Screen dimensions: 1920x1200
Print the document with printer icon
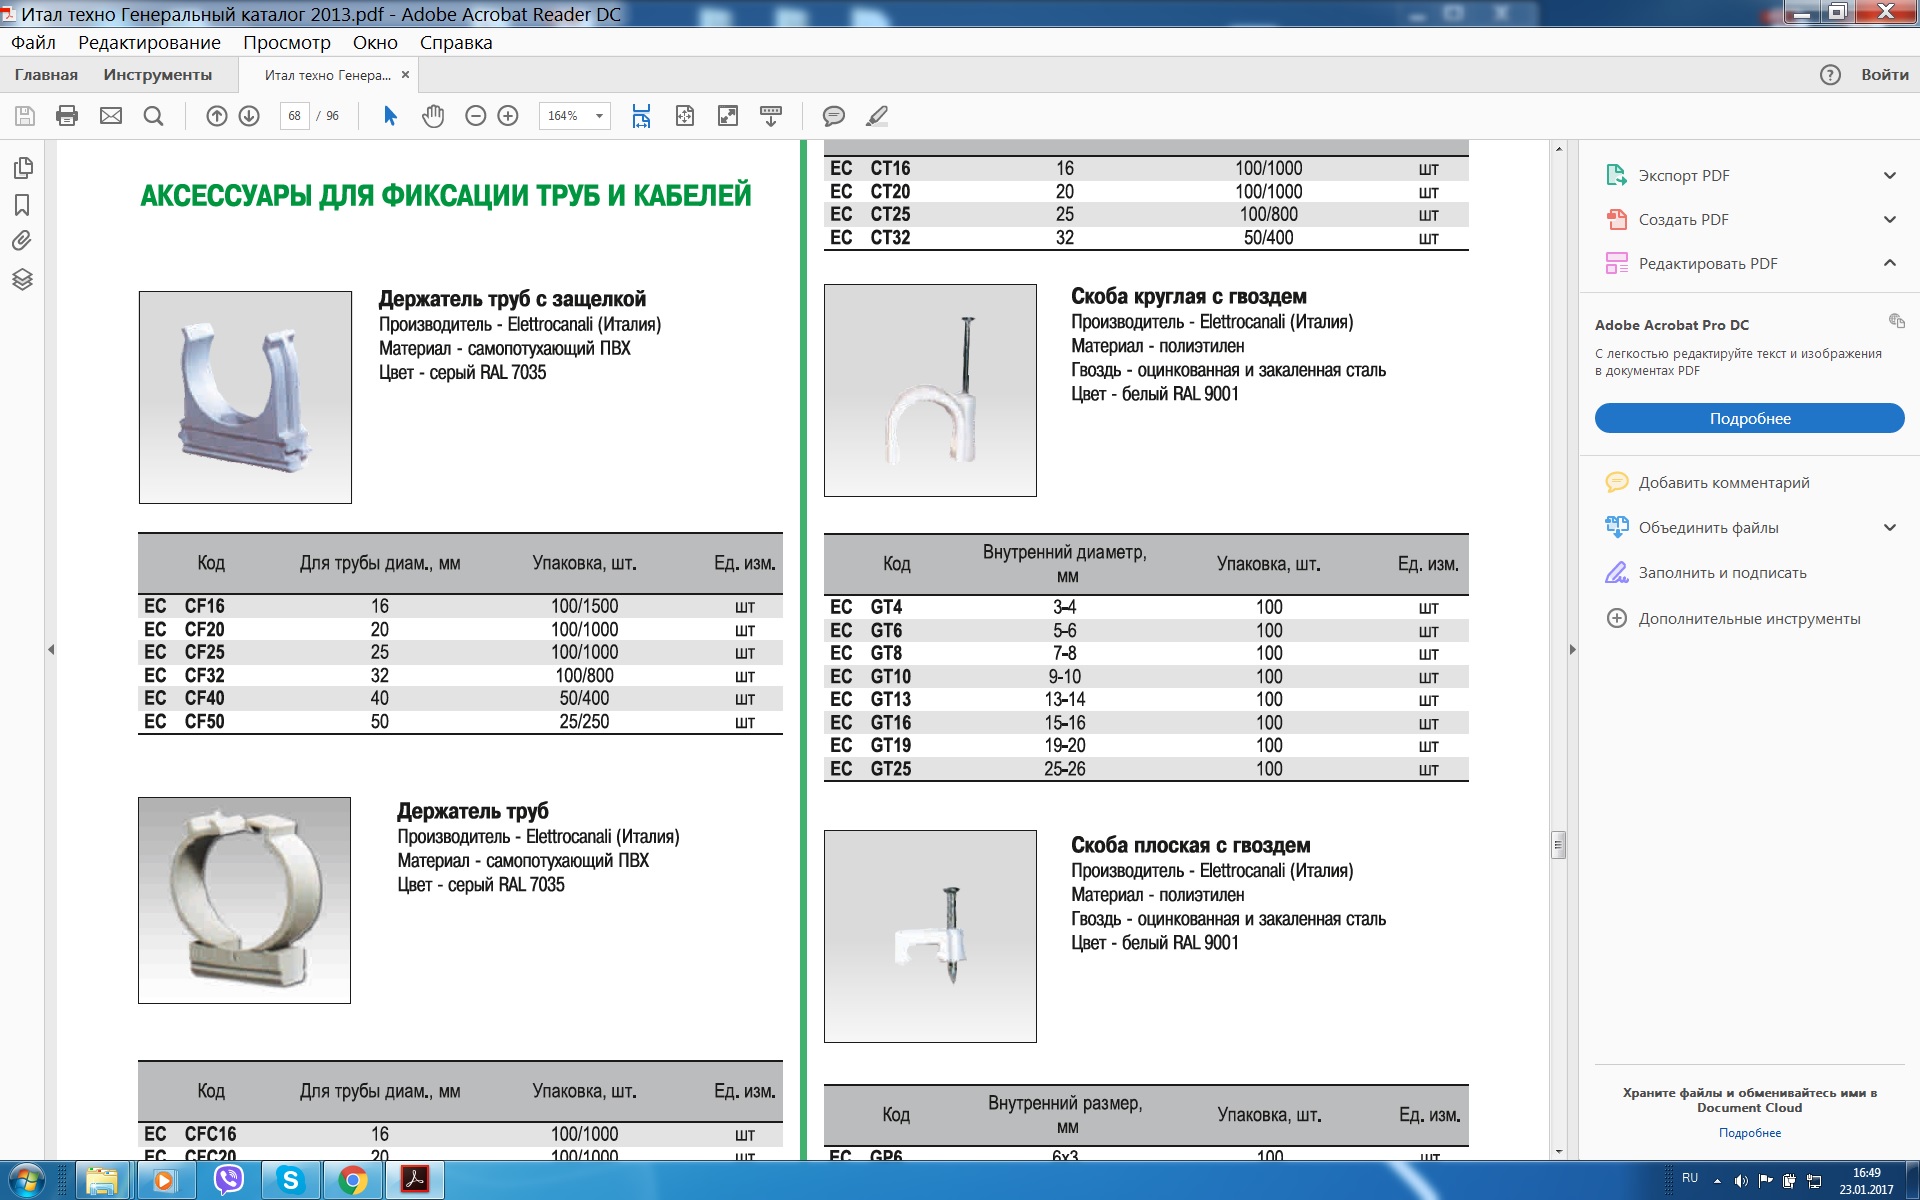(x=67, y=116)
